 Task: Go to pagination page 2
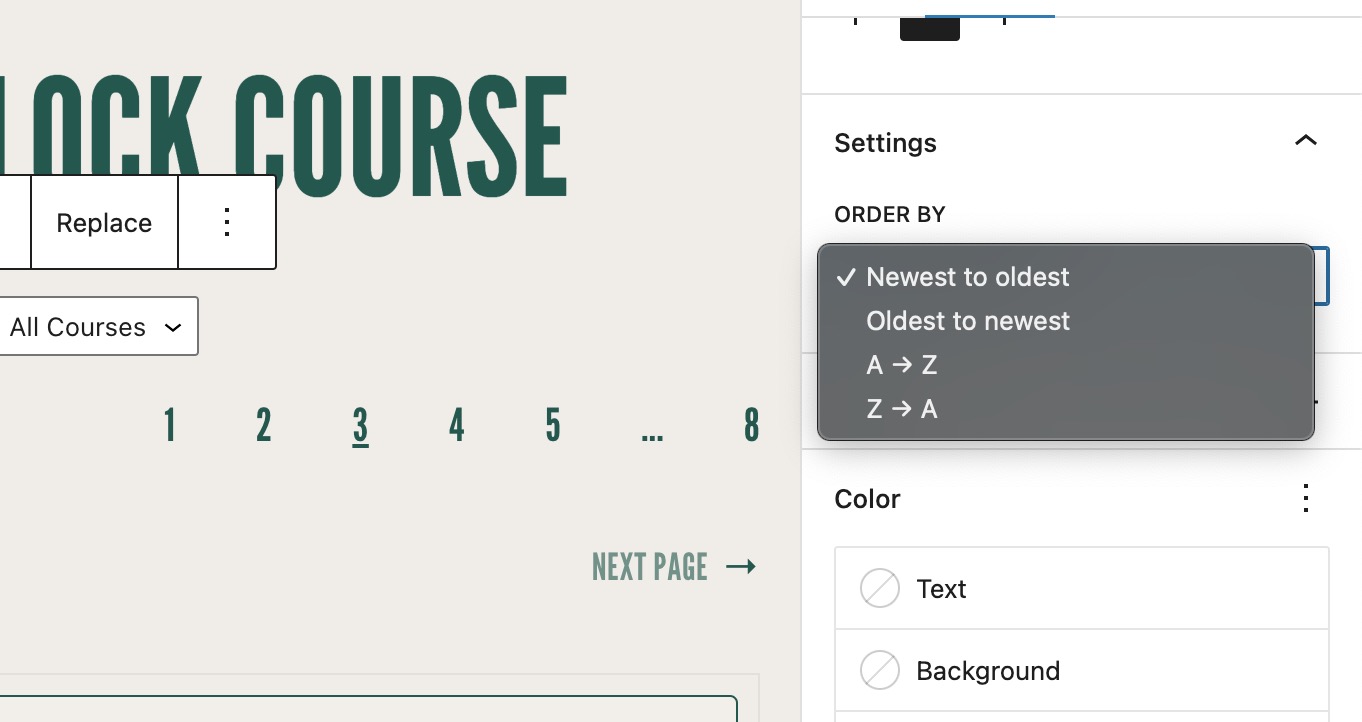point(264,426)
